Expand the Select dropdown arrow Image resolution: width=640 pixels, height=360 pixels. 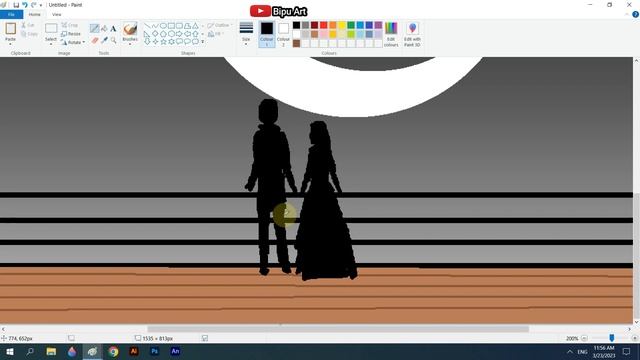pos(51,43)
